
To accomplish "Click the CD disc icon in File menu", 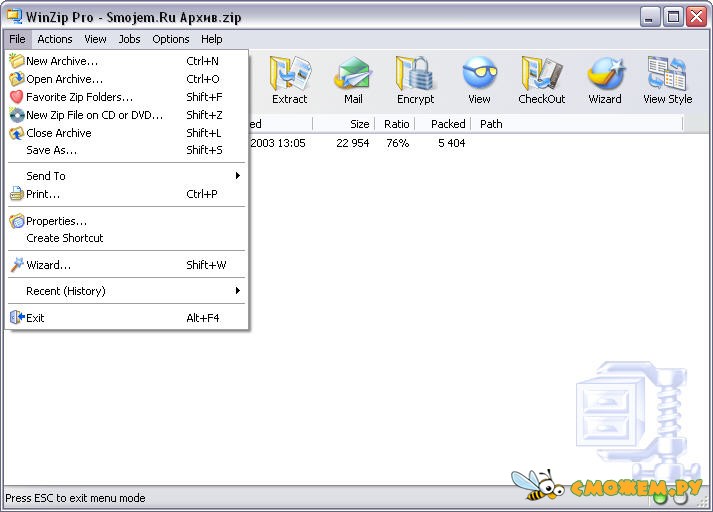I will [16, 115].
